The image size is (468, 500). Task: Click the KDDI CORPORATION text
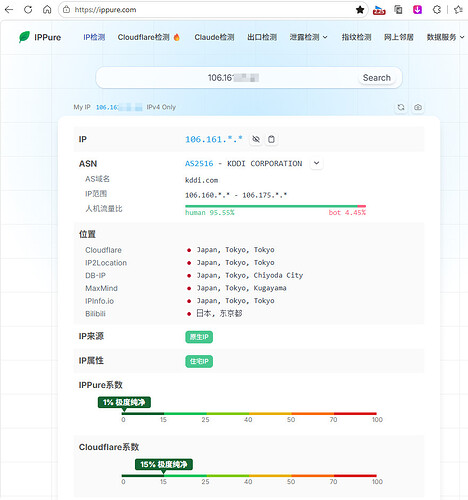pyautogui.click(x=265, y=163)
